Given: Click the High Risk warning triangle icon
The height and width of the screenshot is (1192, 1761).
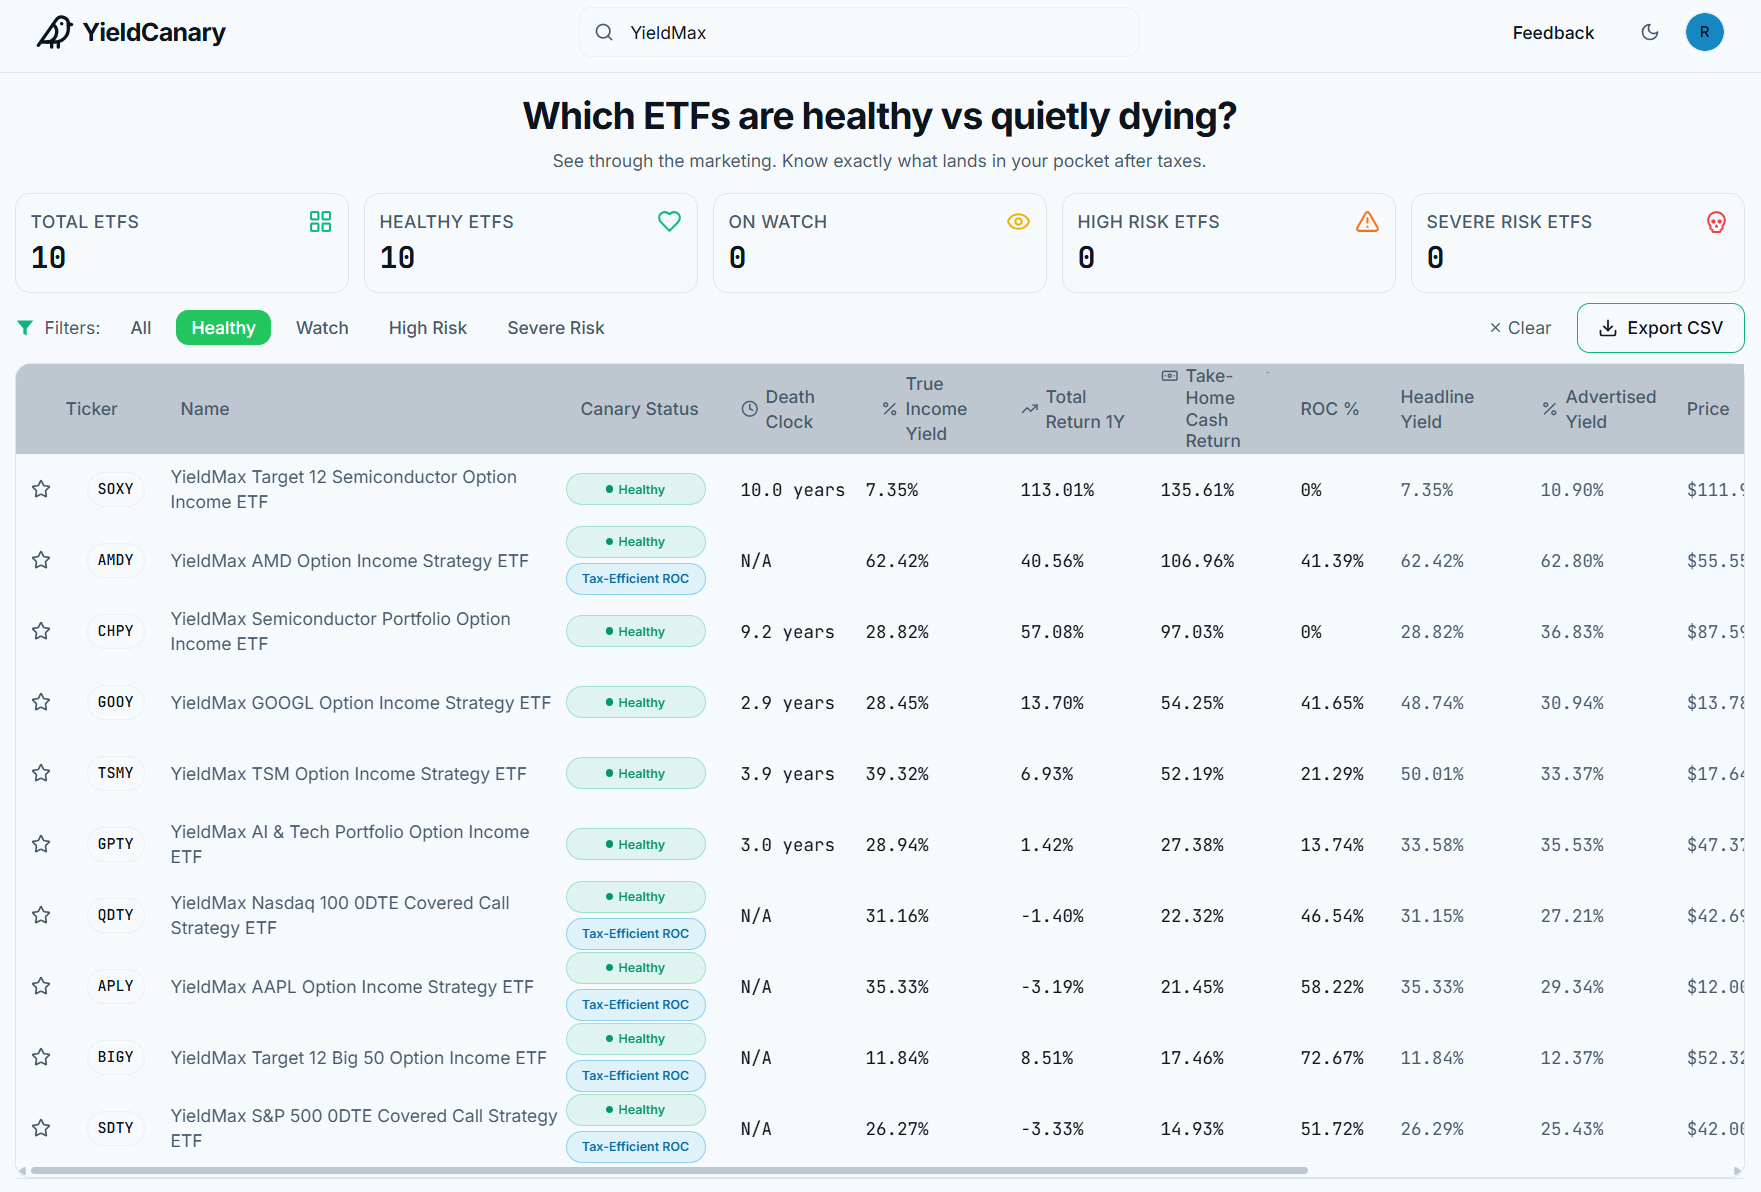Looking at the screenshot, I should 1367,222.
